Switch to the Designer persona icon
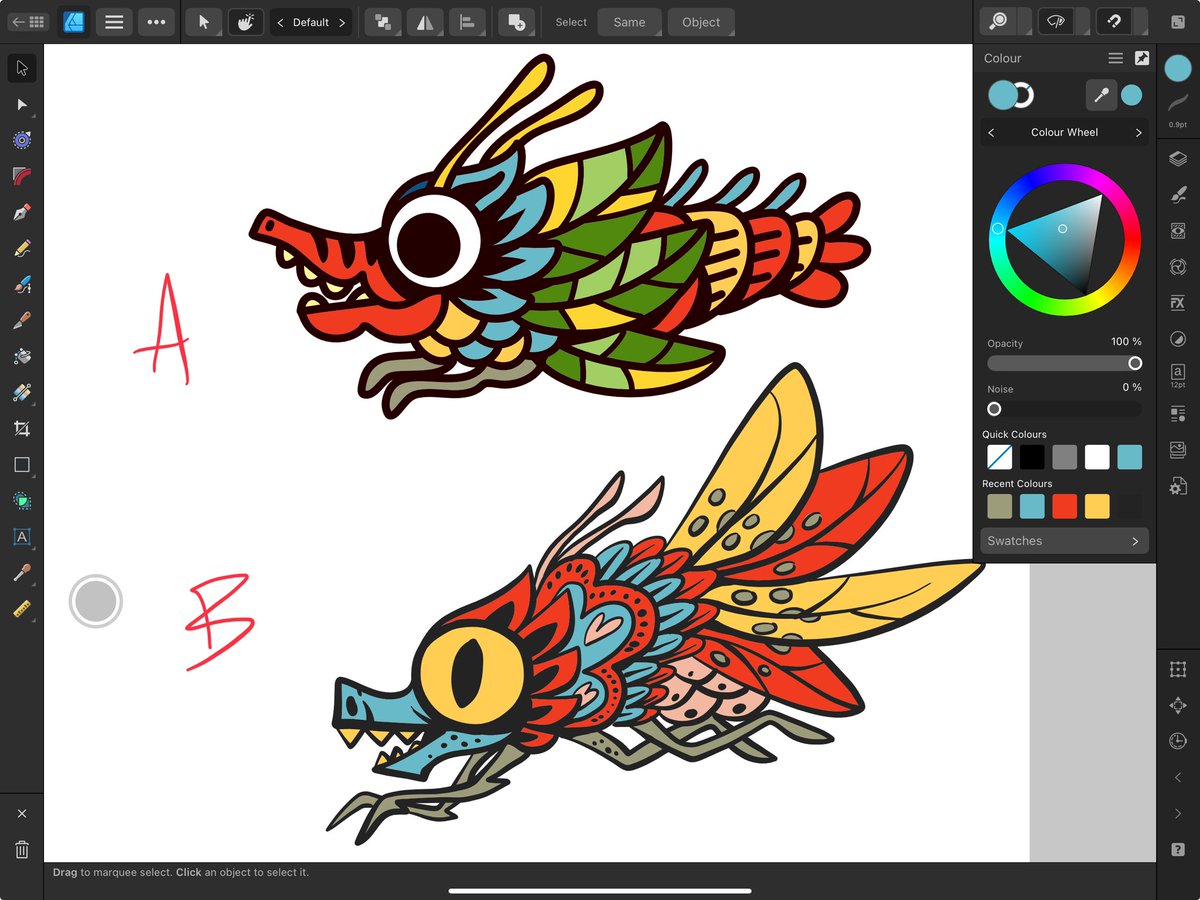The width and height of the screenshot is (1200, 900). coord(74,21)
